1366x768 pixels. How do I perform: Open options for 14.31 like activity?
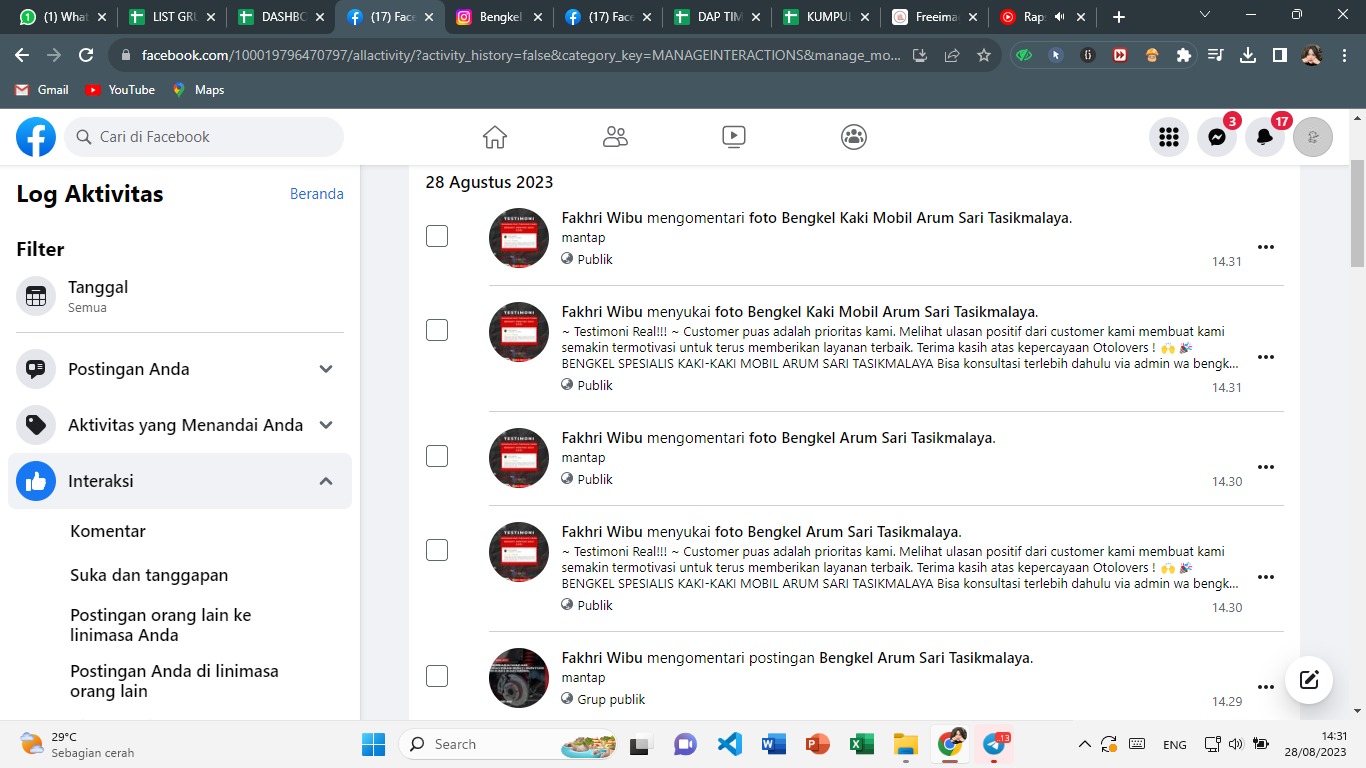(x=1266, y=357)
